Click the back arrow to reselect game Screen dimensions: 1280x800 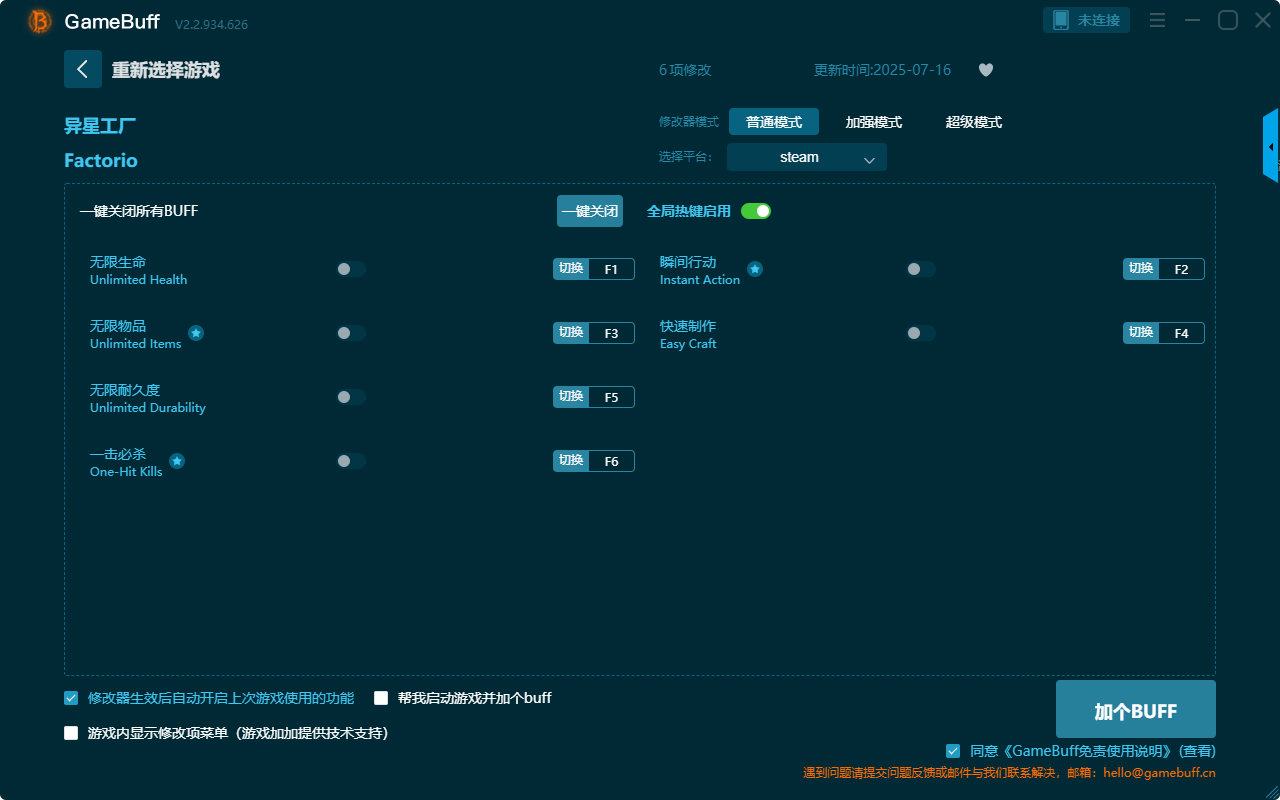point(83,69)
